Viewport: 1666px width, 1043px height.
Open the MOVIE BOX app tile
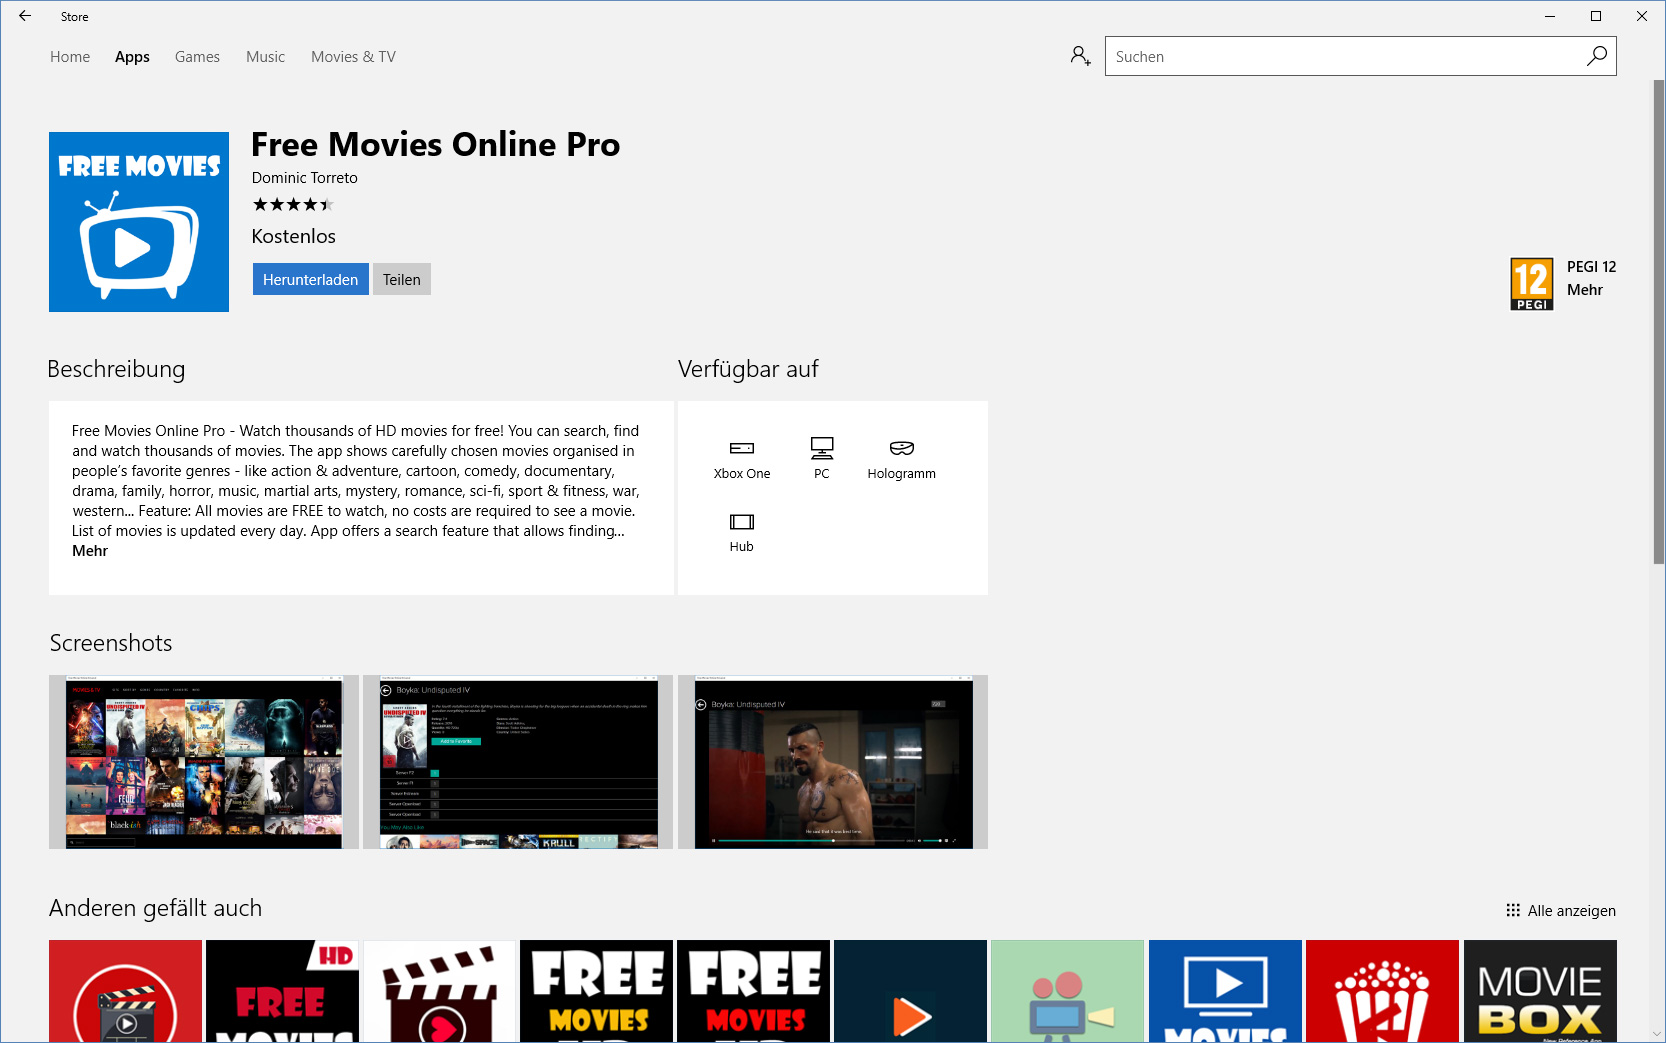pyautogui.click(x=1541, y=991)
